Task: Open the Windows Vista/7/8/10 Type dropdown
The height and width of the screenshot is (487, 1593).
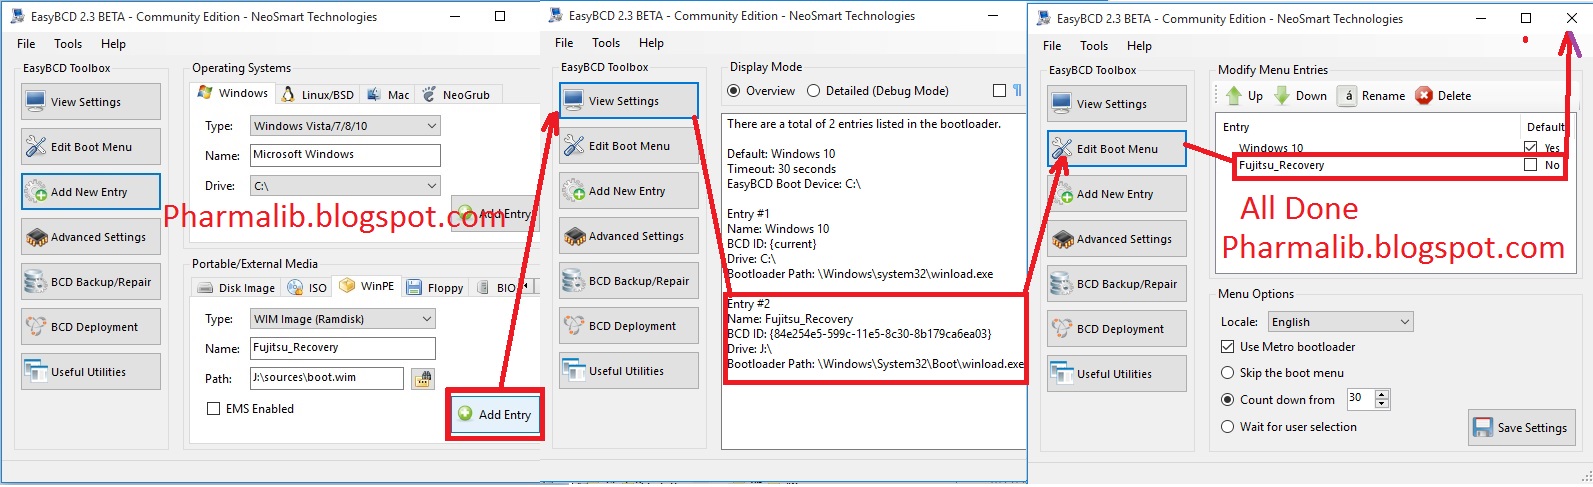Action: coord(345,126)
